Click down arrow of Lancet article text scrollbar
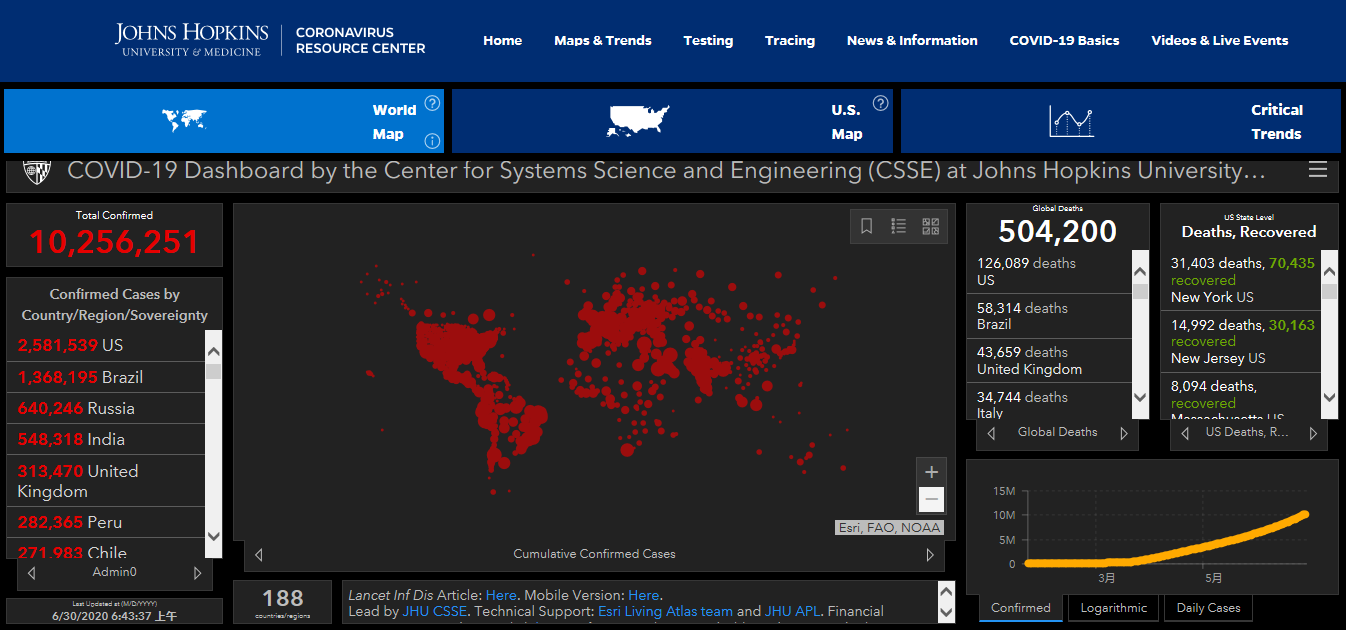 click(946, 611)
